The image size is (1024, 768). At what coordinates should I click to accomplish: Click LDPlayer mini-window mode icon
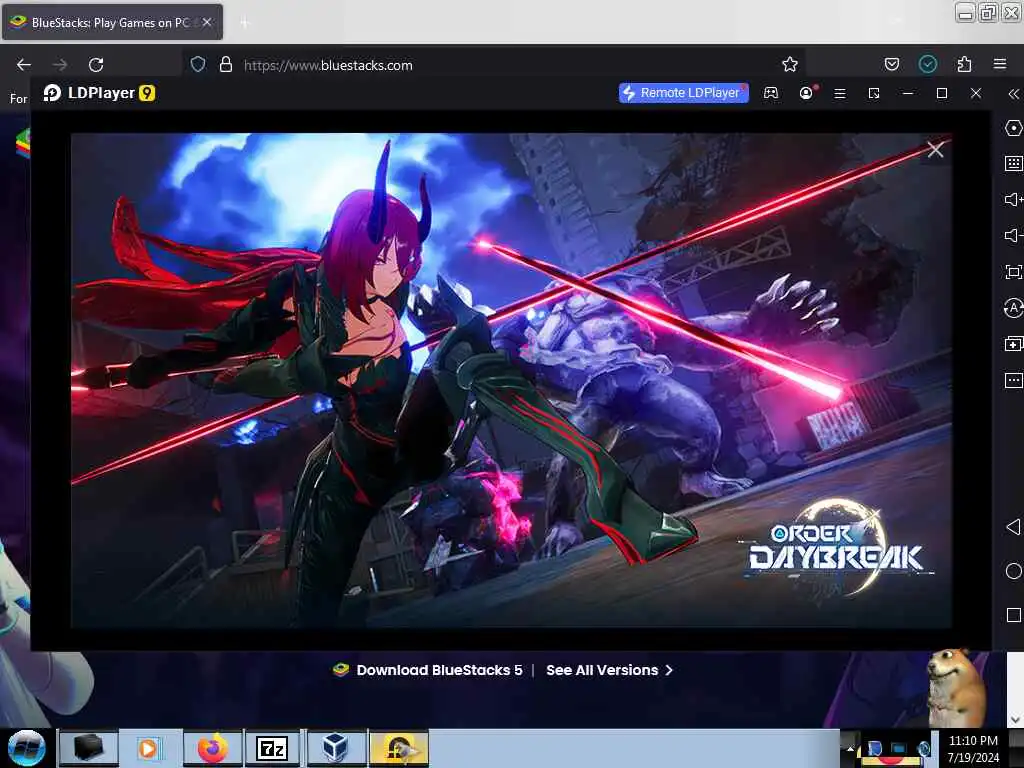(x=874, y=93)
